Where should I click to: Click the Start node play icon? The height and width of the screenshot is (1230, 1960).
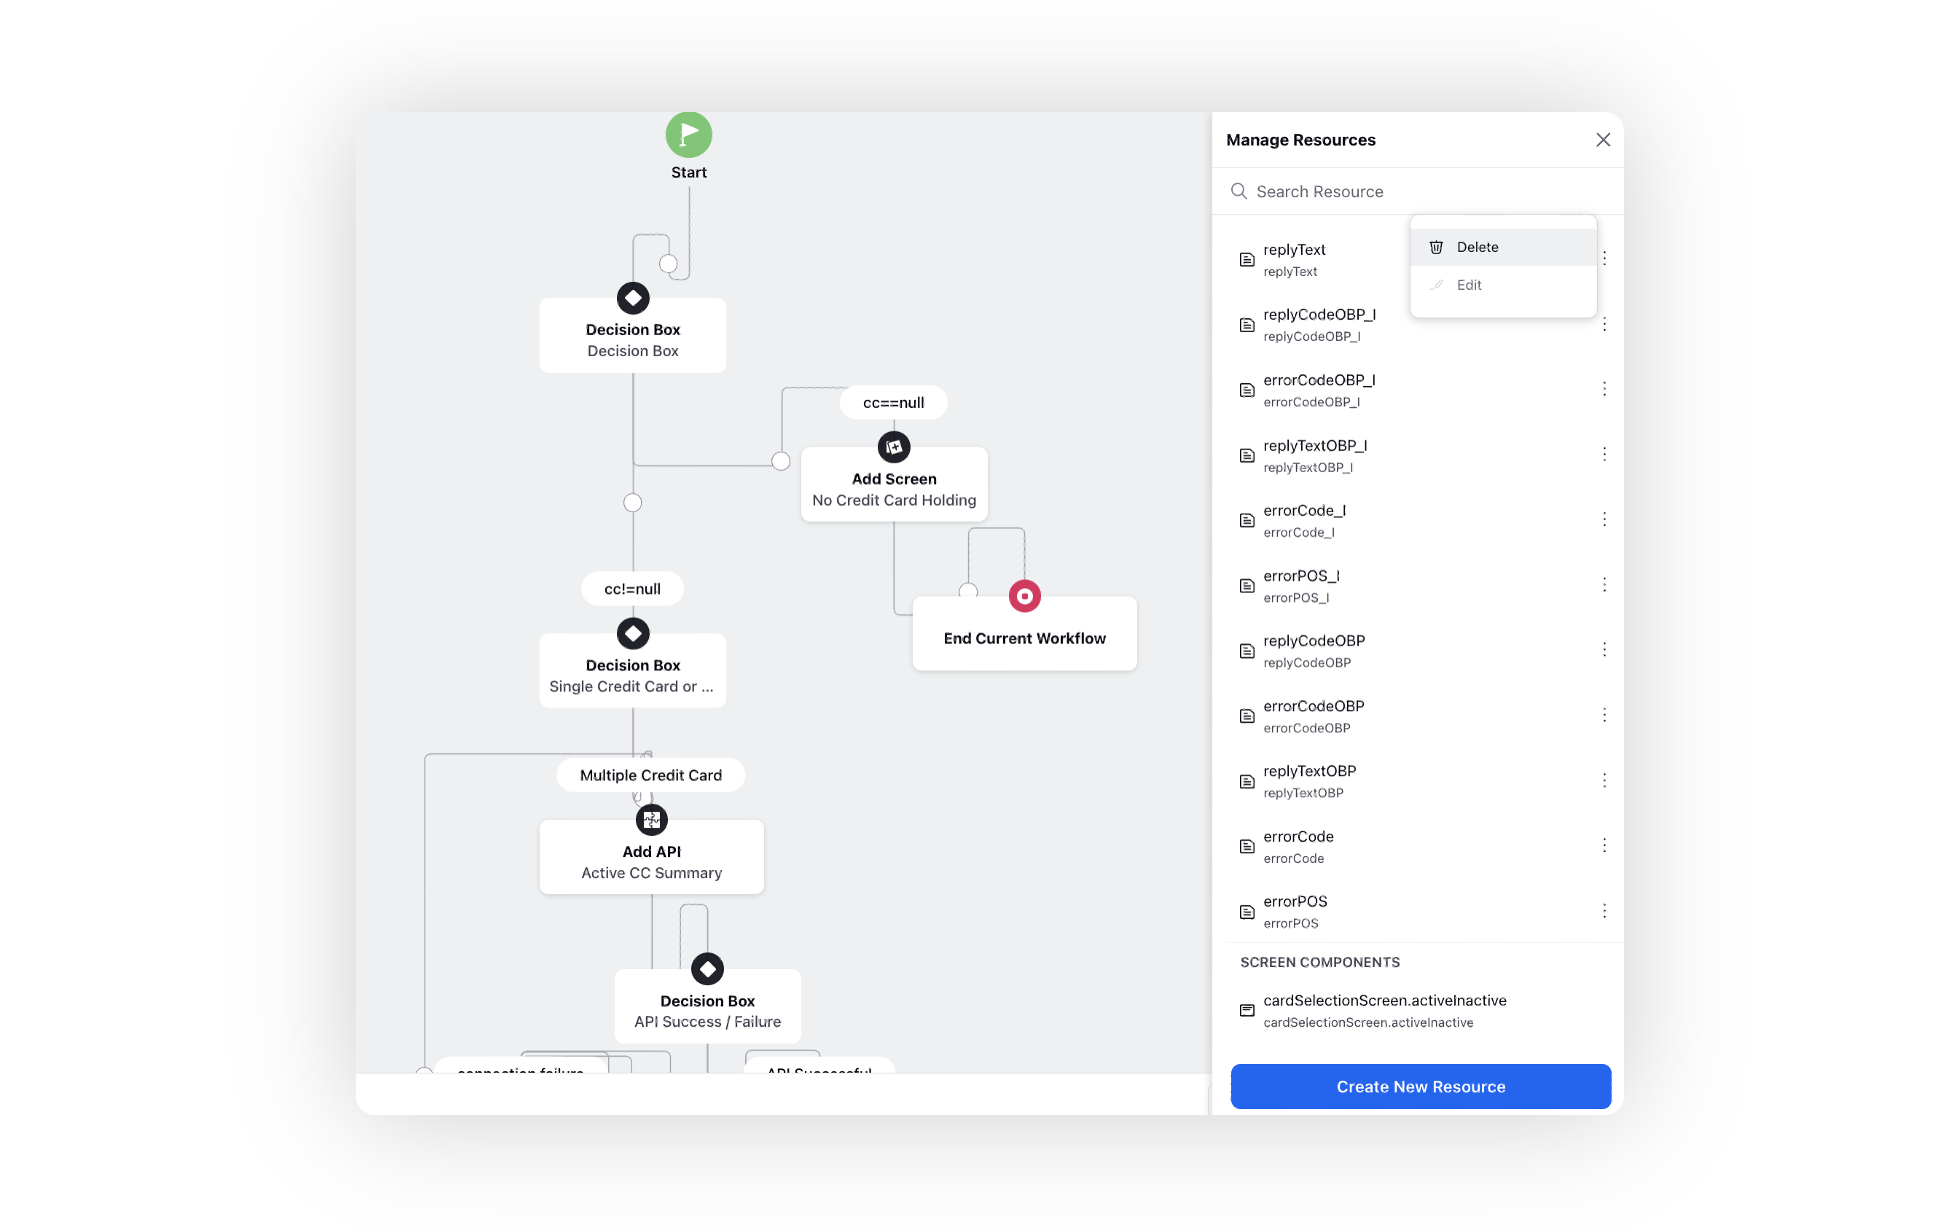click(689, 135)
